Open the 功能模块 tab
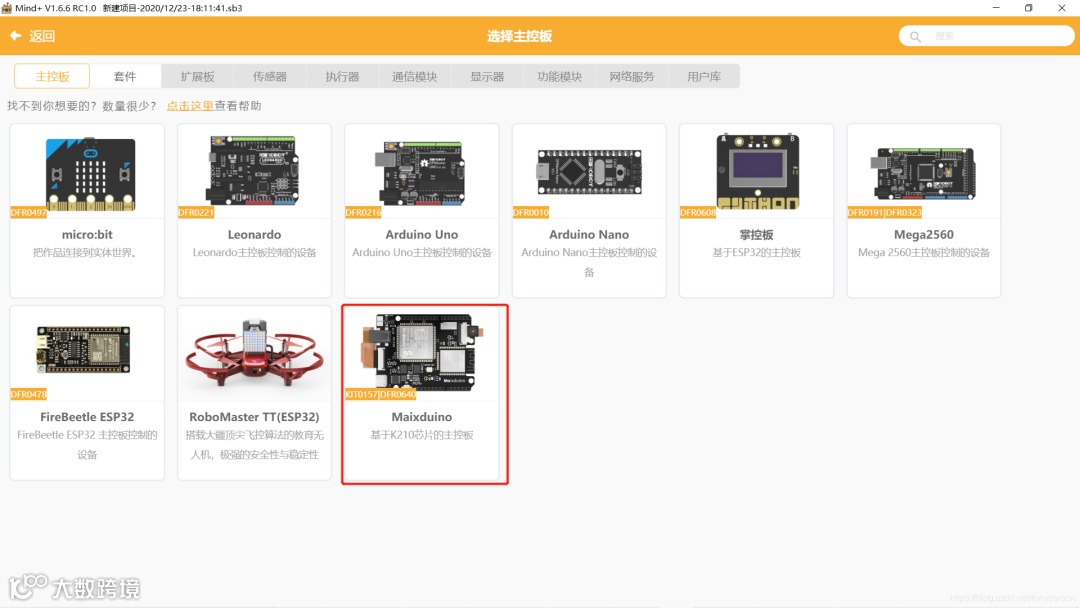This screenshot has height=608, width=1080. tap(559, 76)
